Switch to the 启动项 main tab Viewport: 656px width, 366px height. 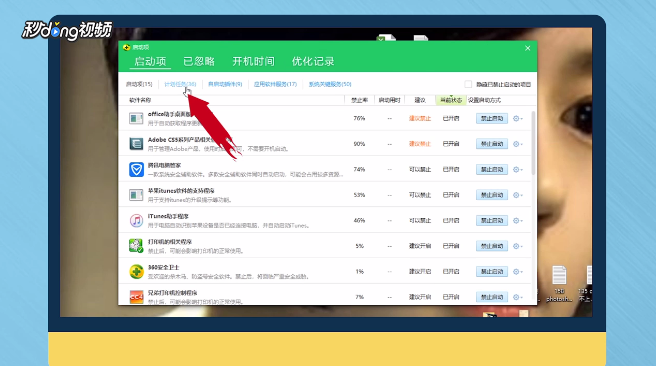tap(150, 61)
